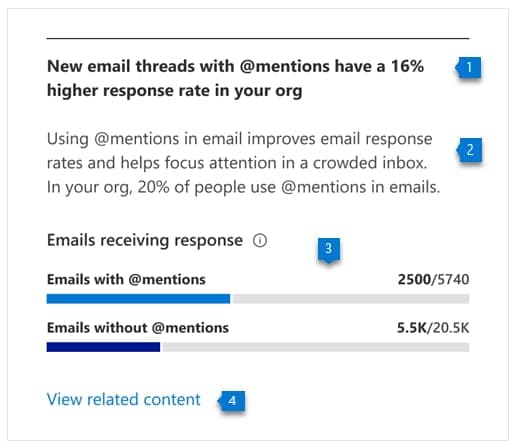Click the sentence stating 20% of people use @mentions

(243, 187)
